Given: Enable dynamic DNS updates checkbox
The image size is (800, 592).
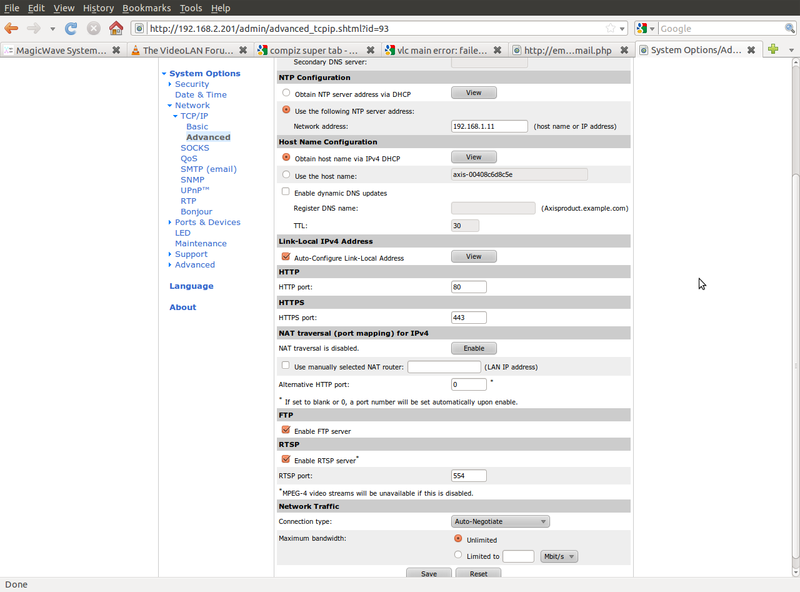Looking at the screenshot, I should click(x=286, y=192).
